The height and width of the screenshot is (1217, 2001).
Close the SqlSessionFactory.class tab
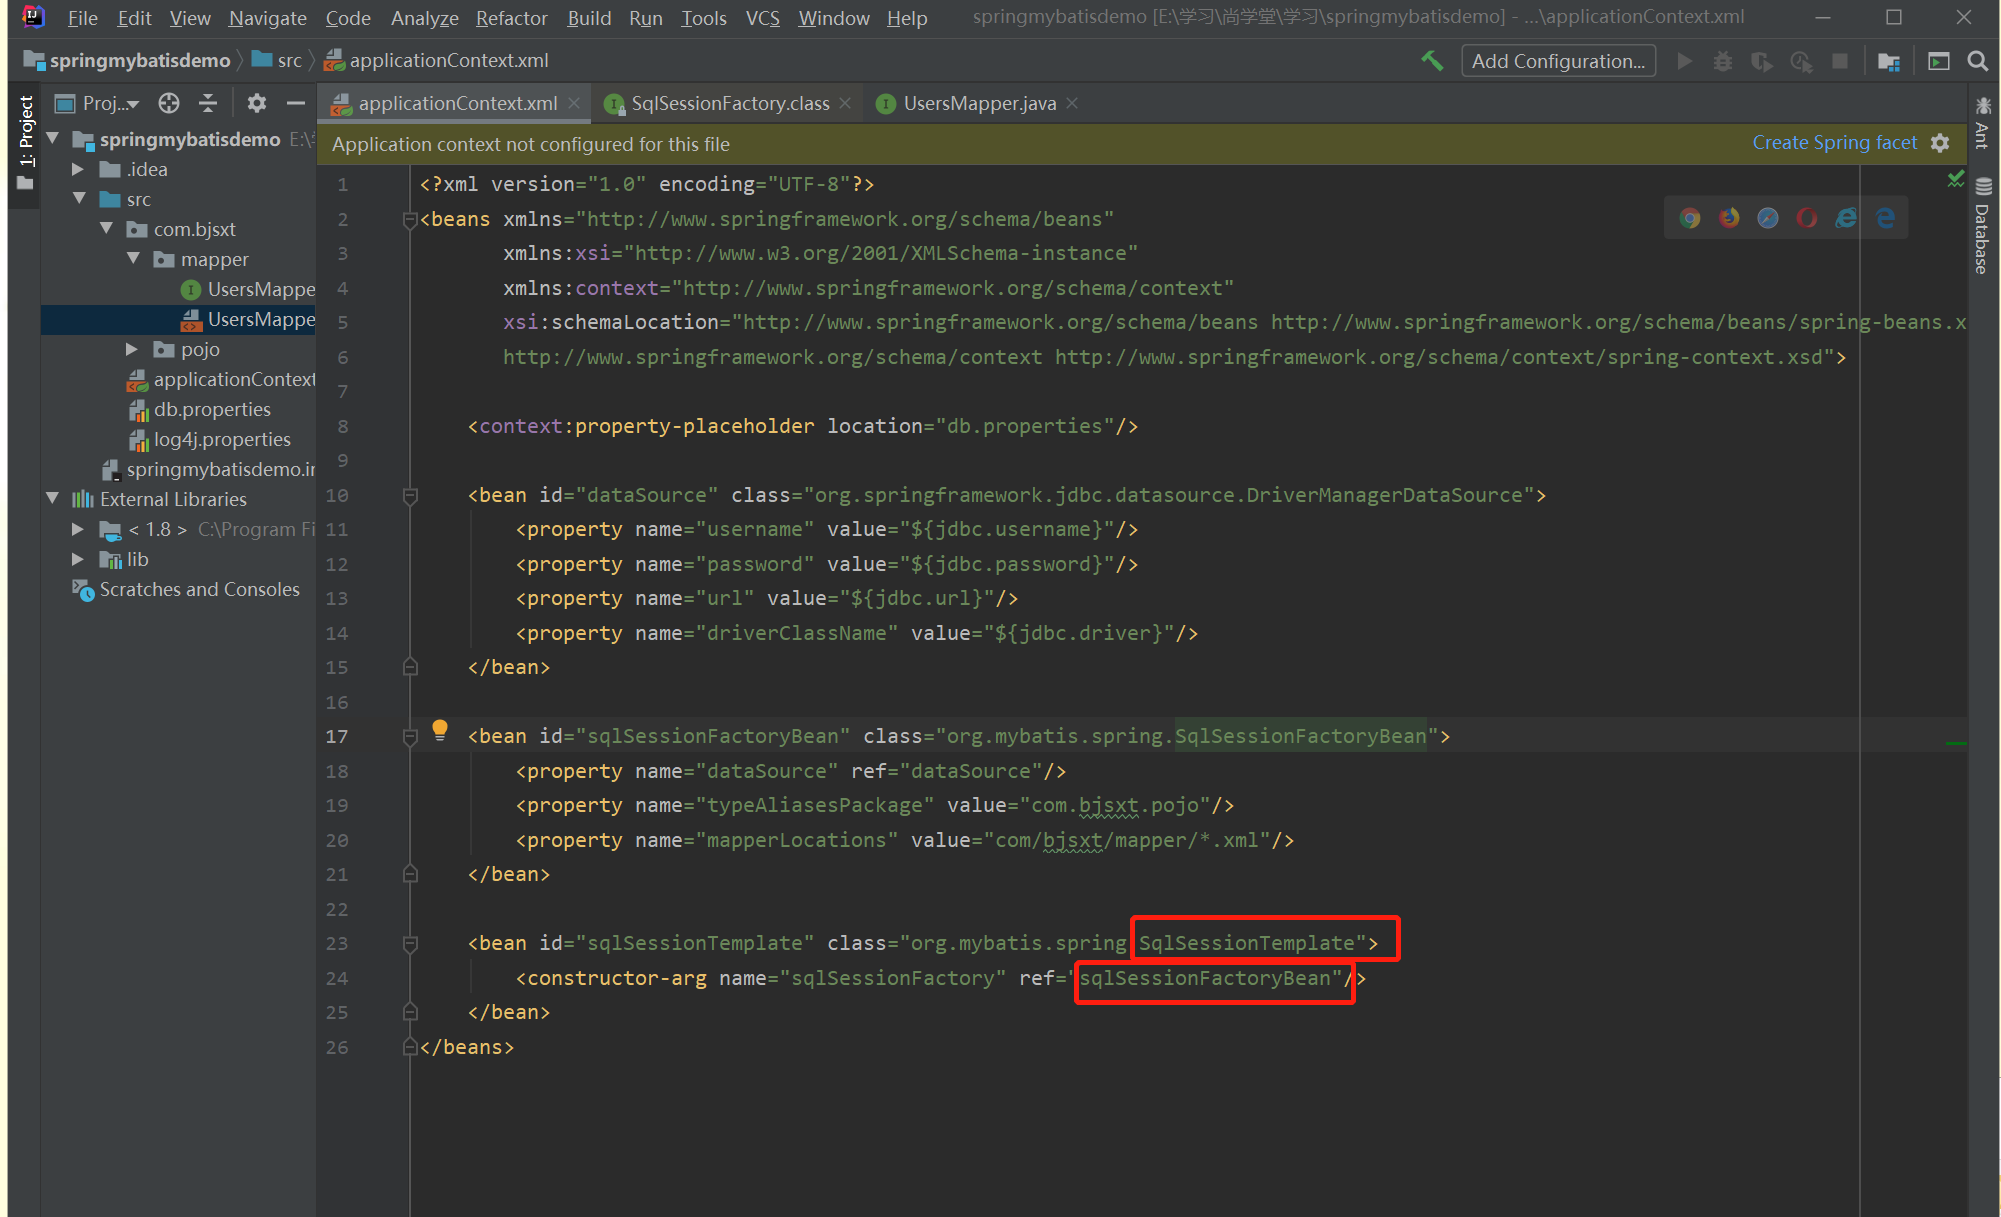[x=845, y=103]
